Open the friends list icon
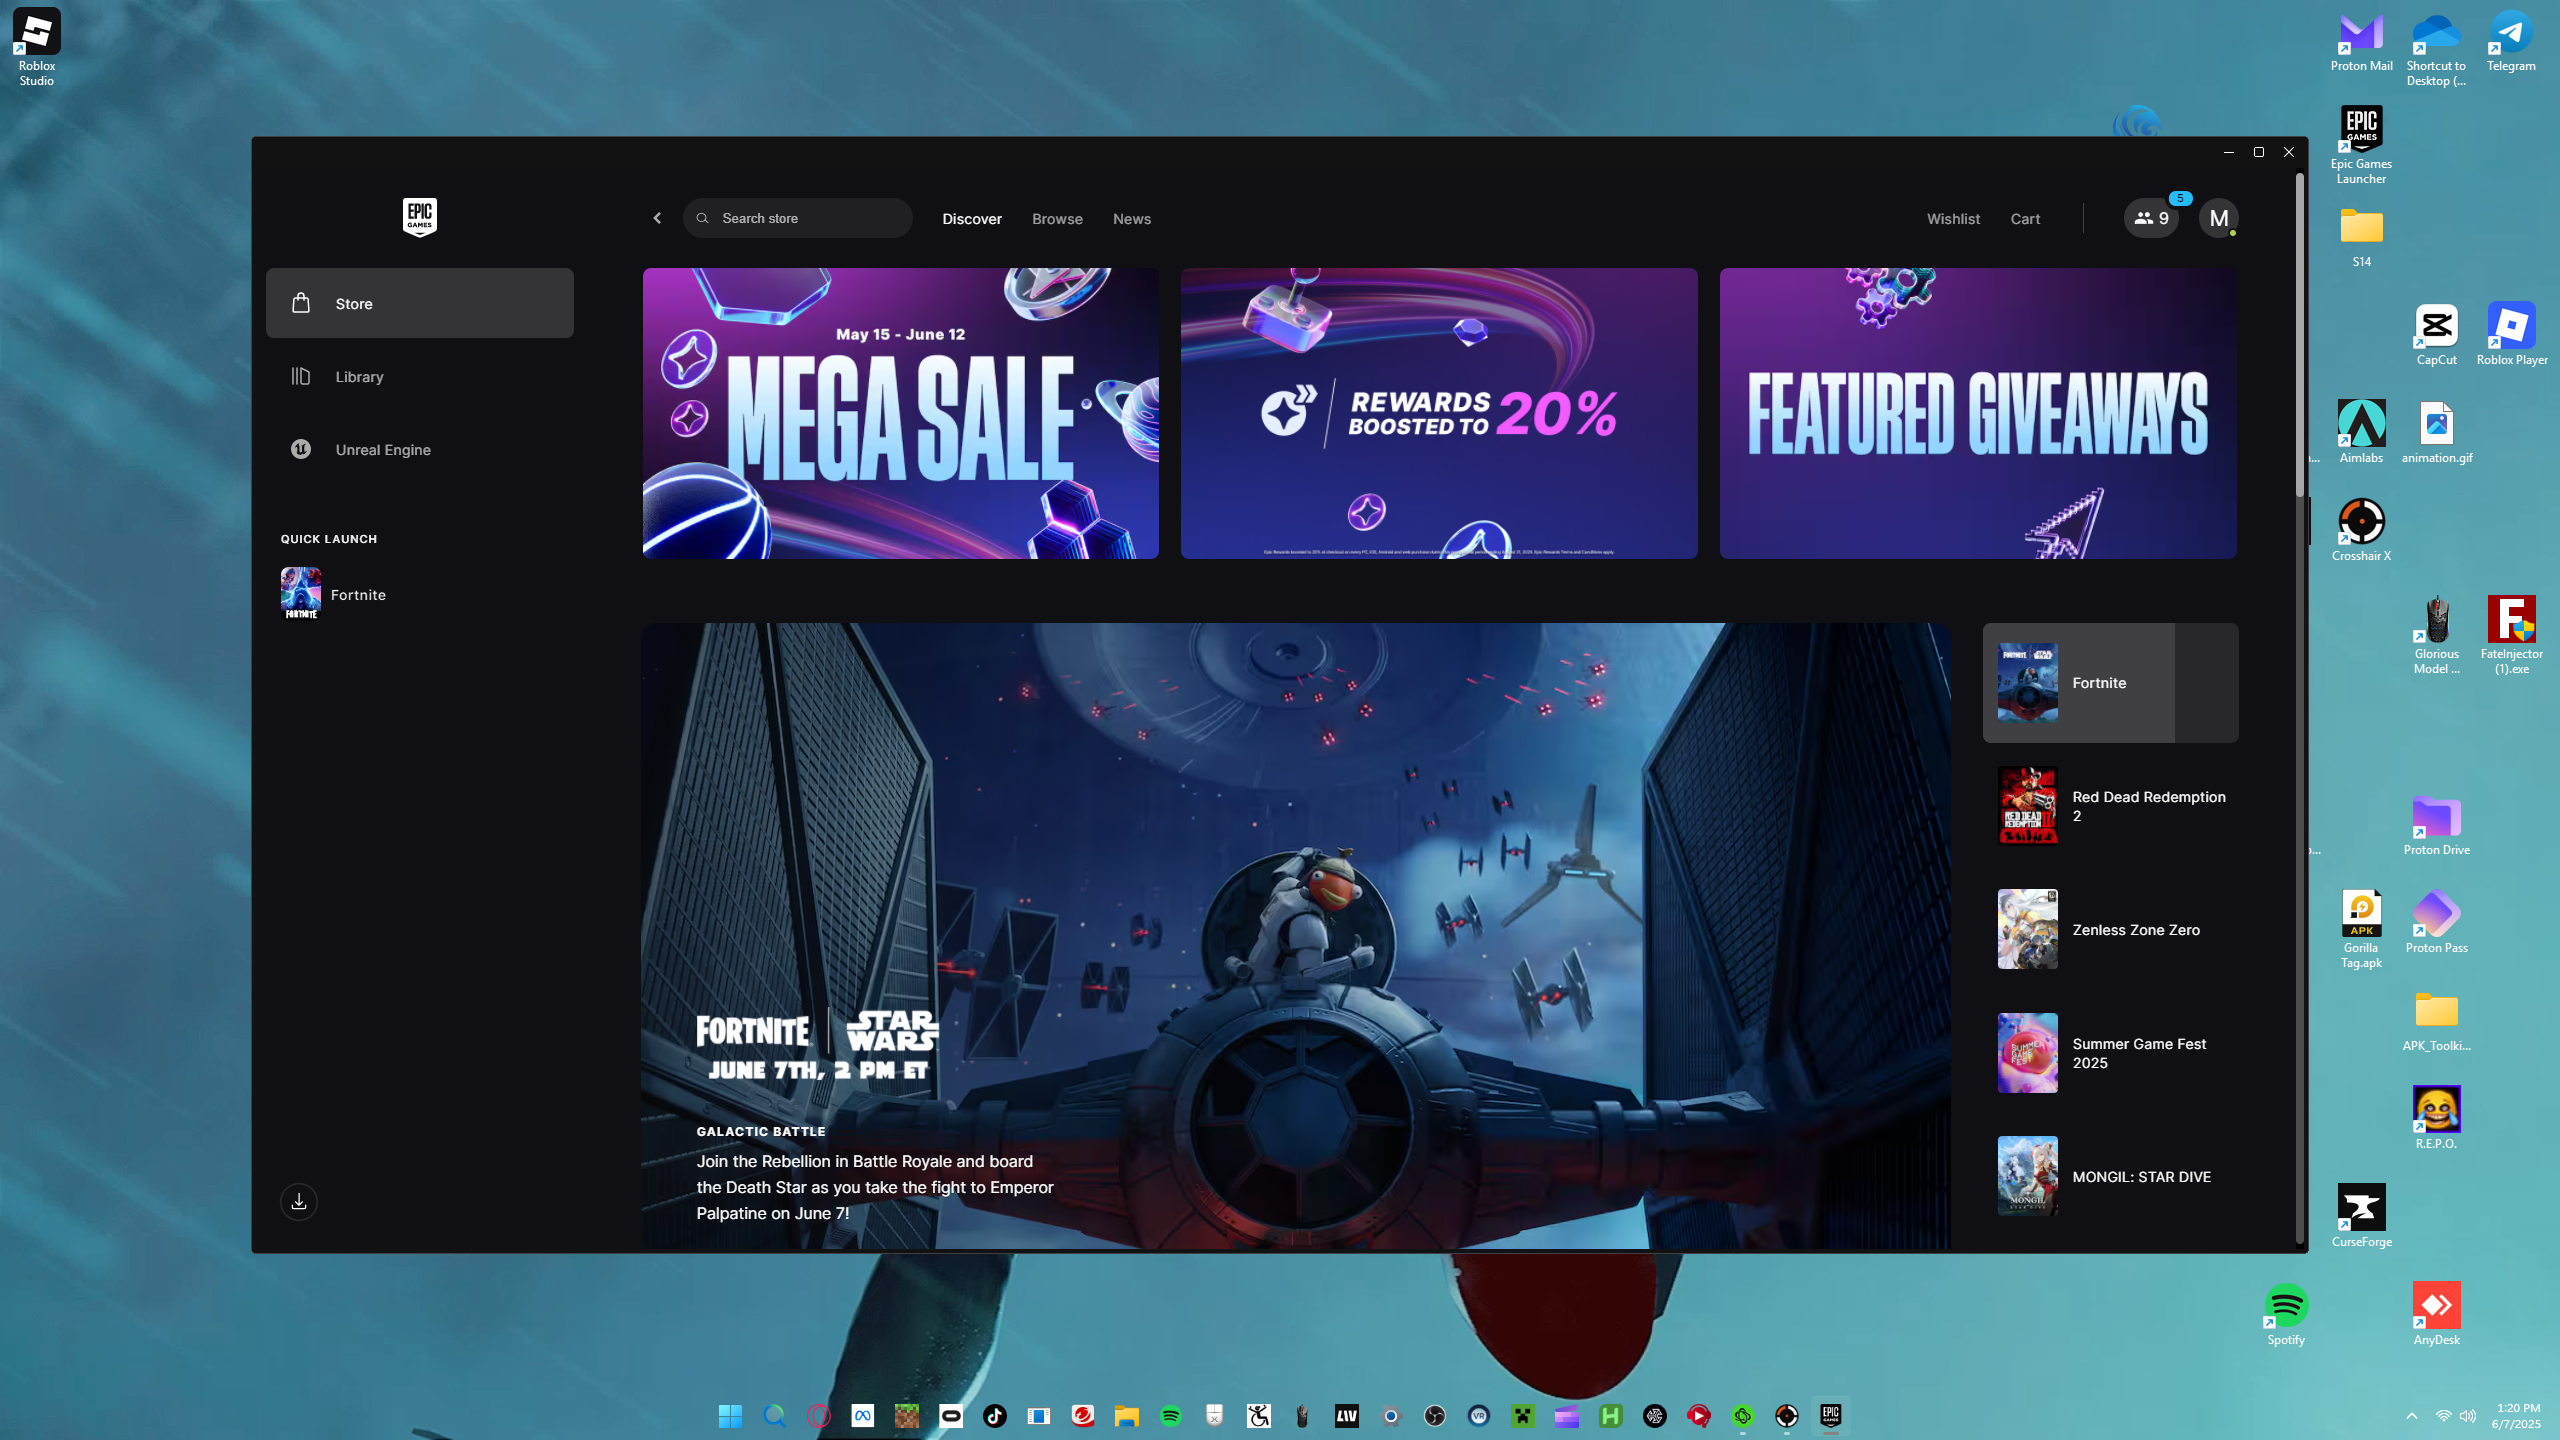The height and width of the screenshot is (1440, 2560). coord(2150,218)
